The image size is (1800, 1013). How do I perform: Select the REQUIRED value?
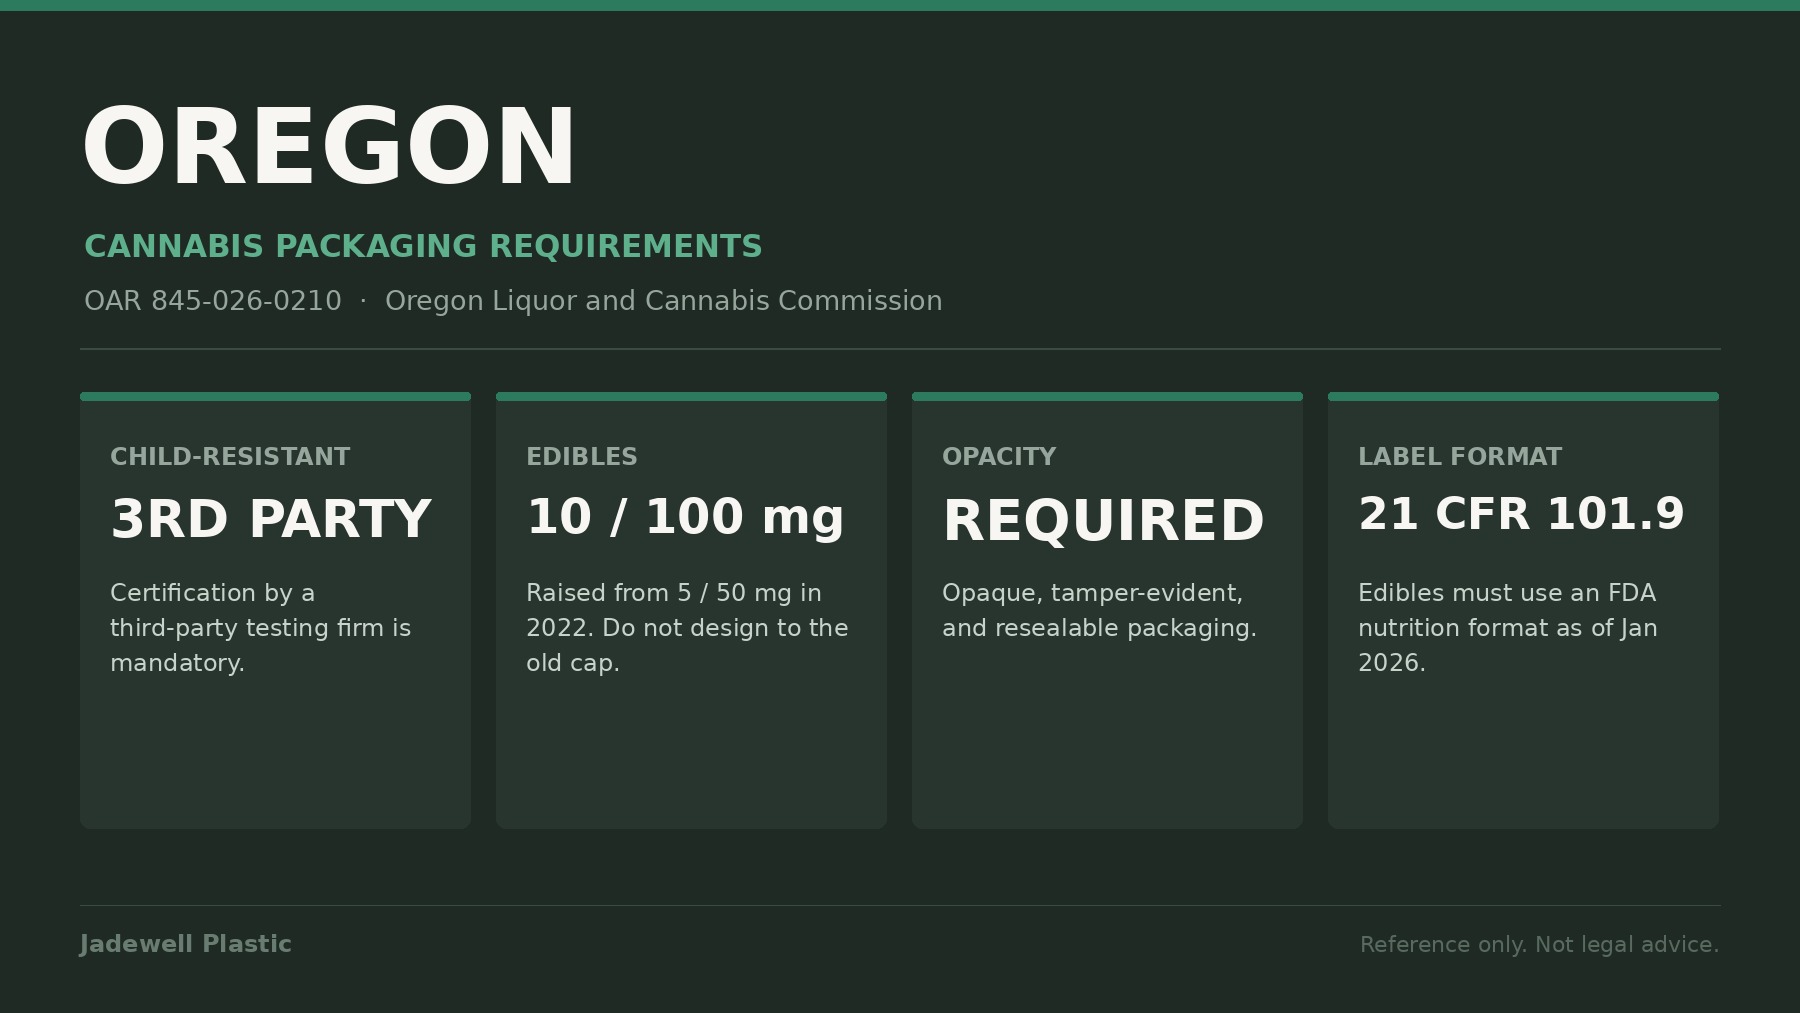[1103, 521]
